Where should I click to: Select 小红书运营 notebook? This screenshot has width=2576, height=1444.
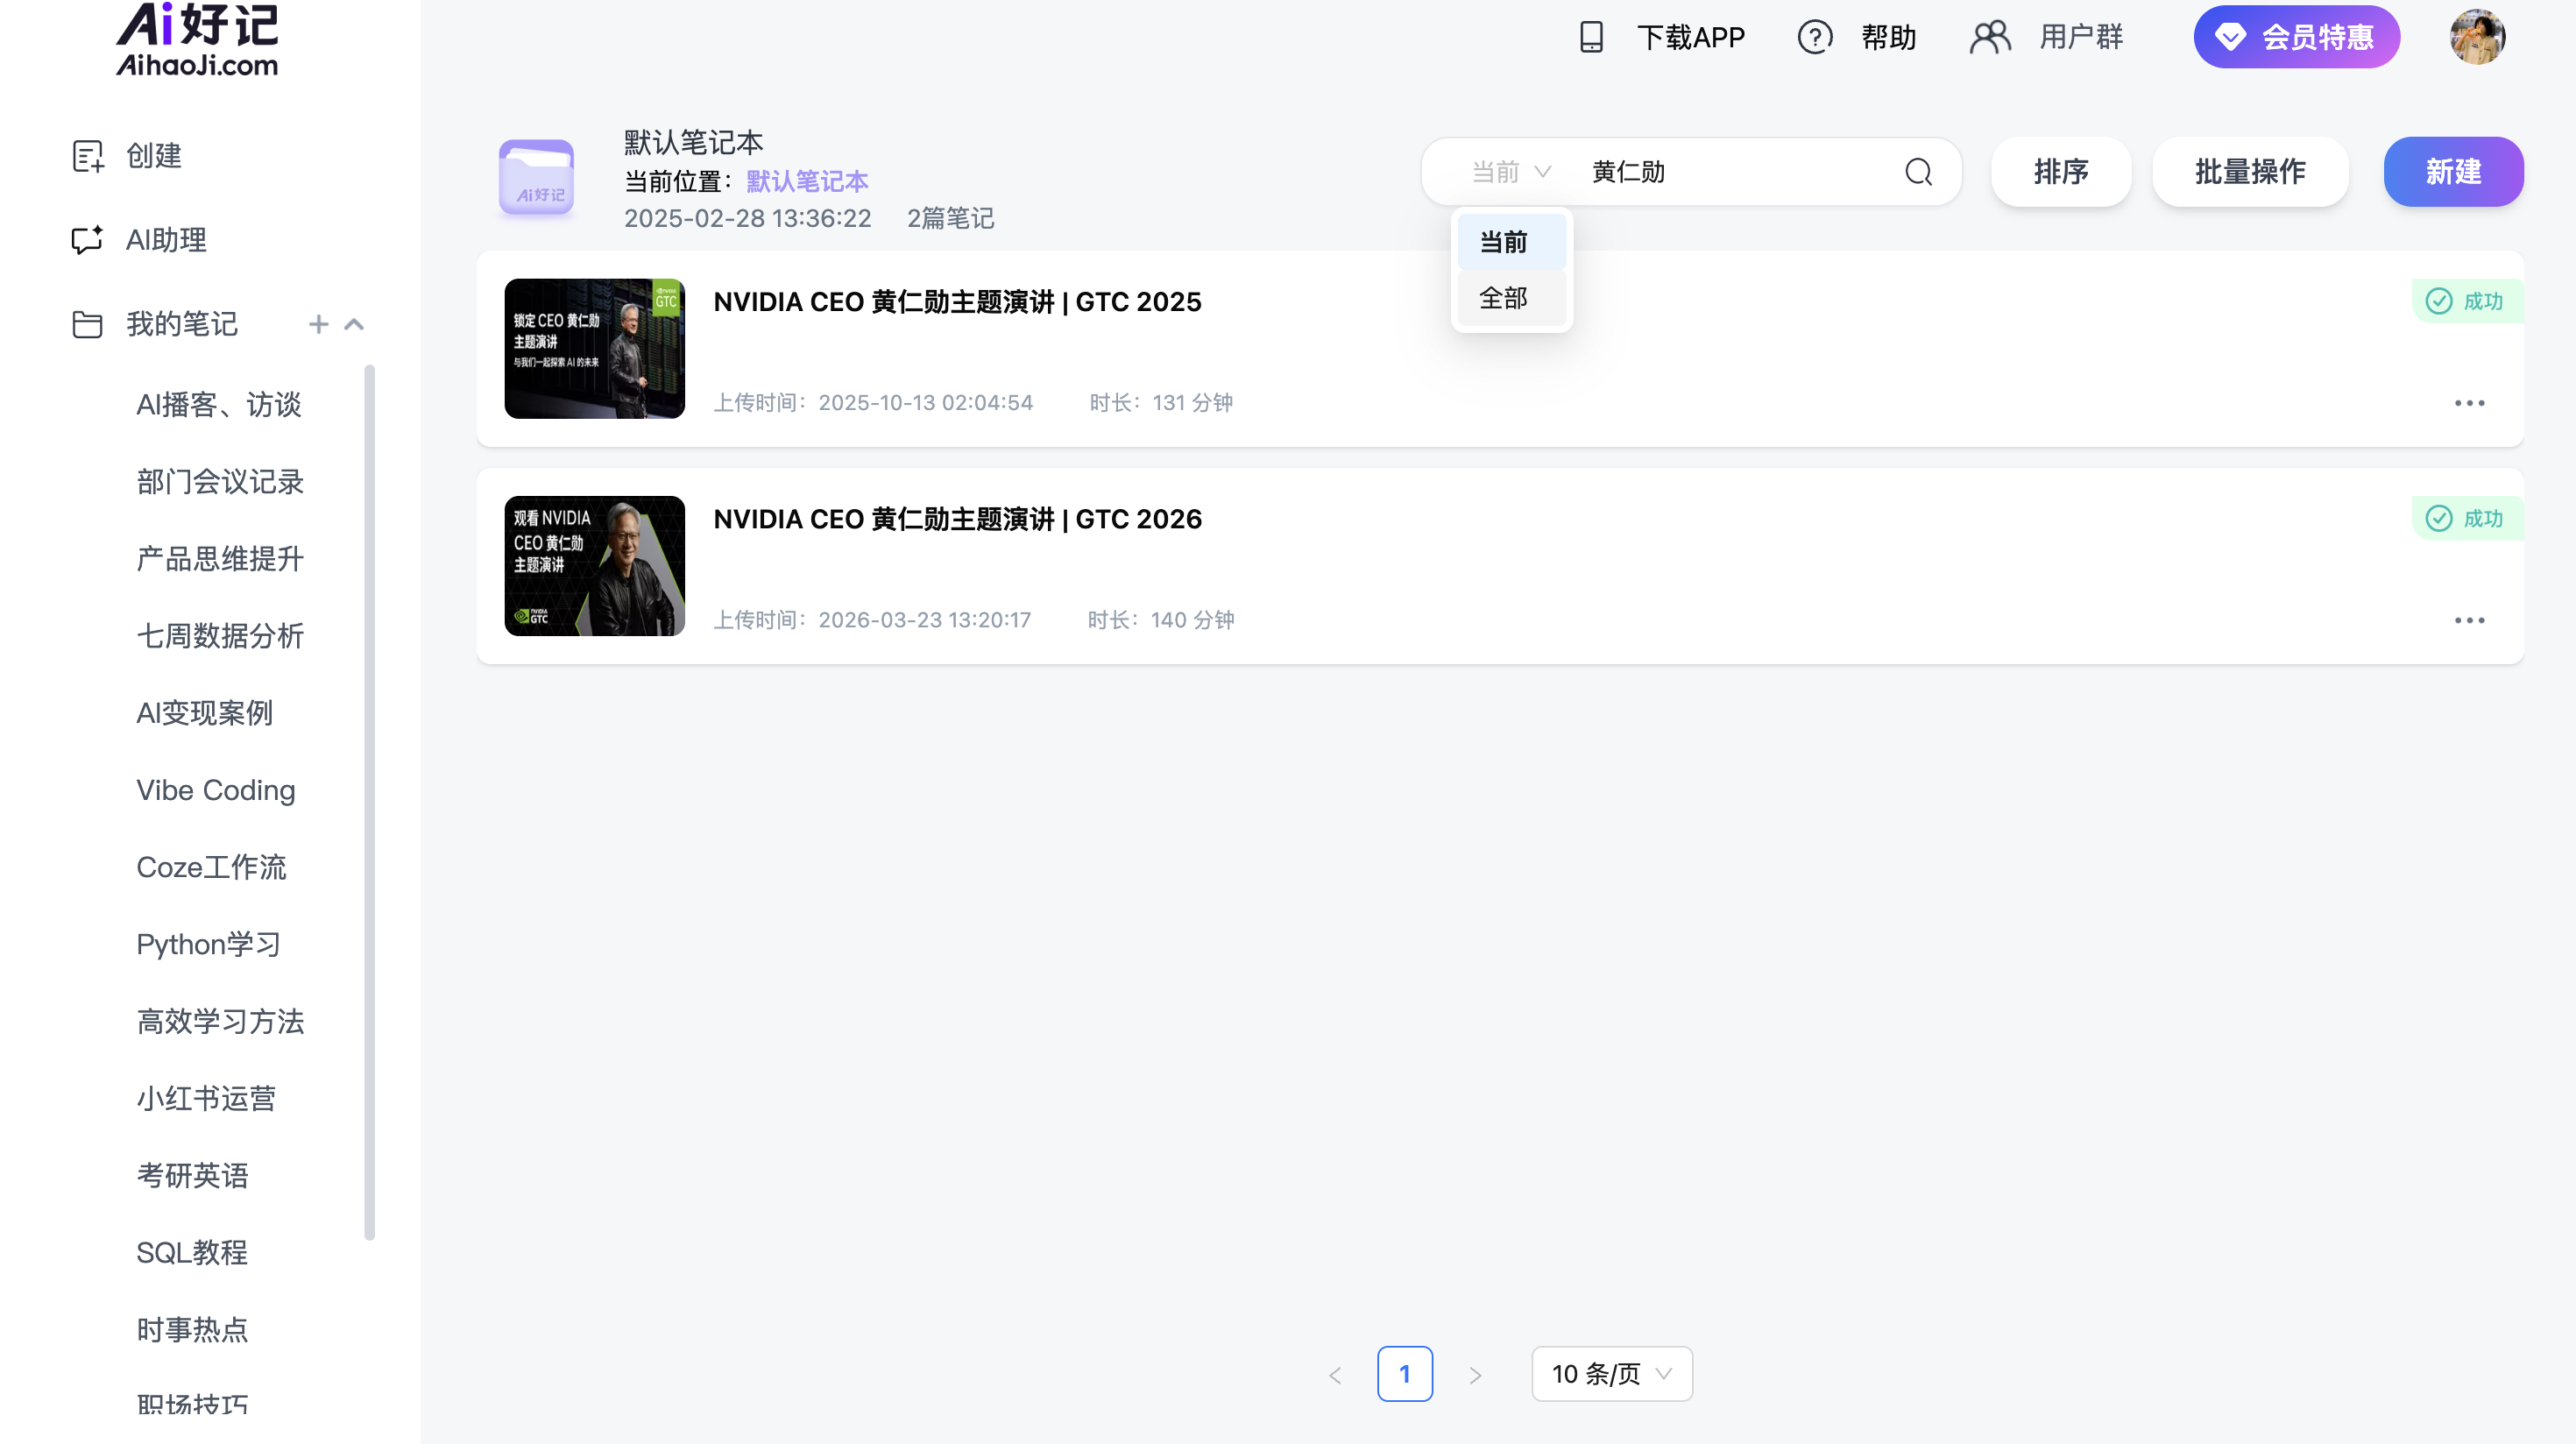click(x=206, y=1098)
